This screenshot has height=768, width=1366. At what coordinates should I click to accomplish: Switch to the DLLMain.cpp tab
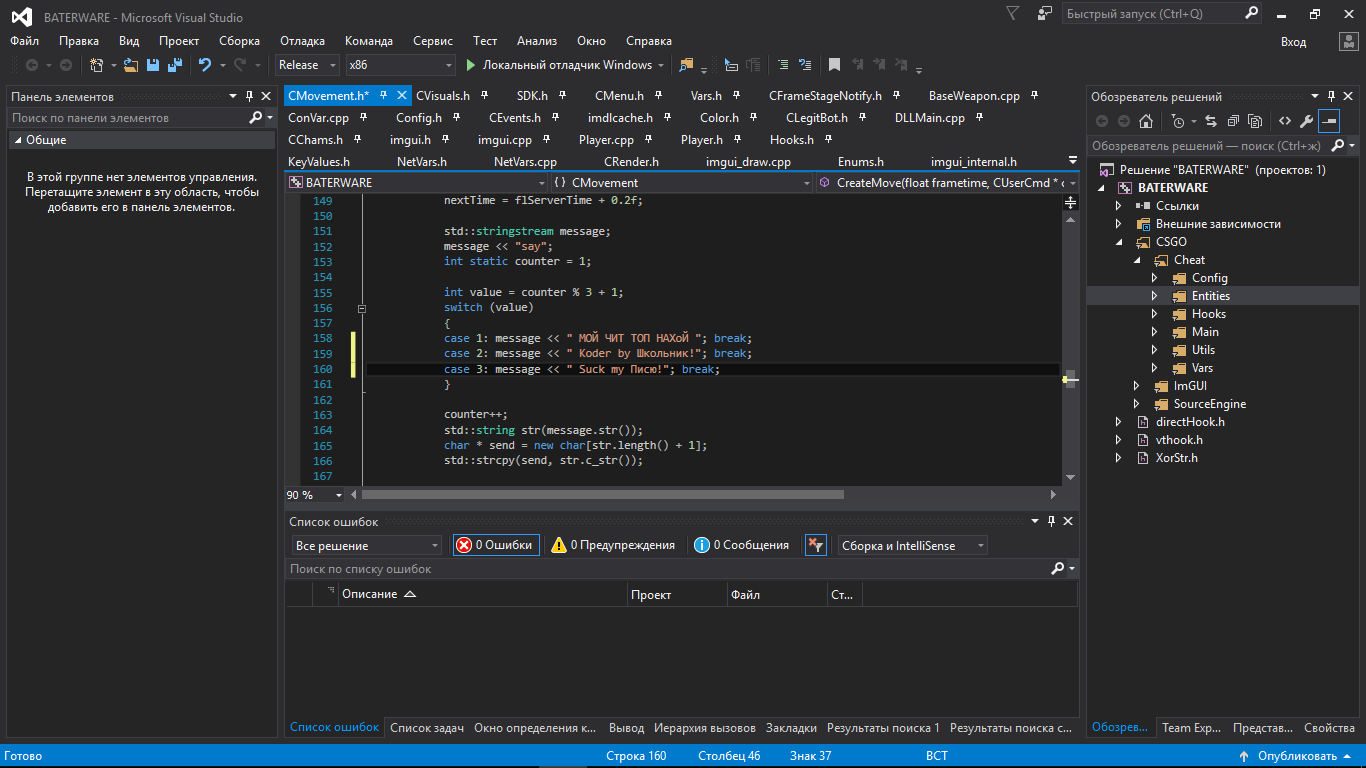pos(929,118)
